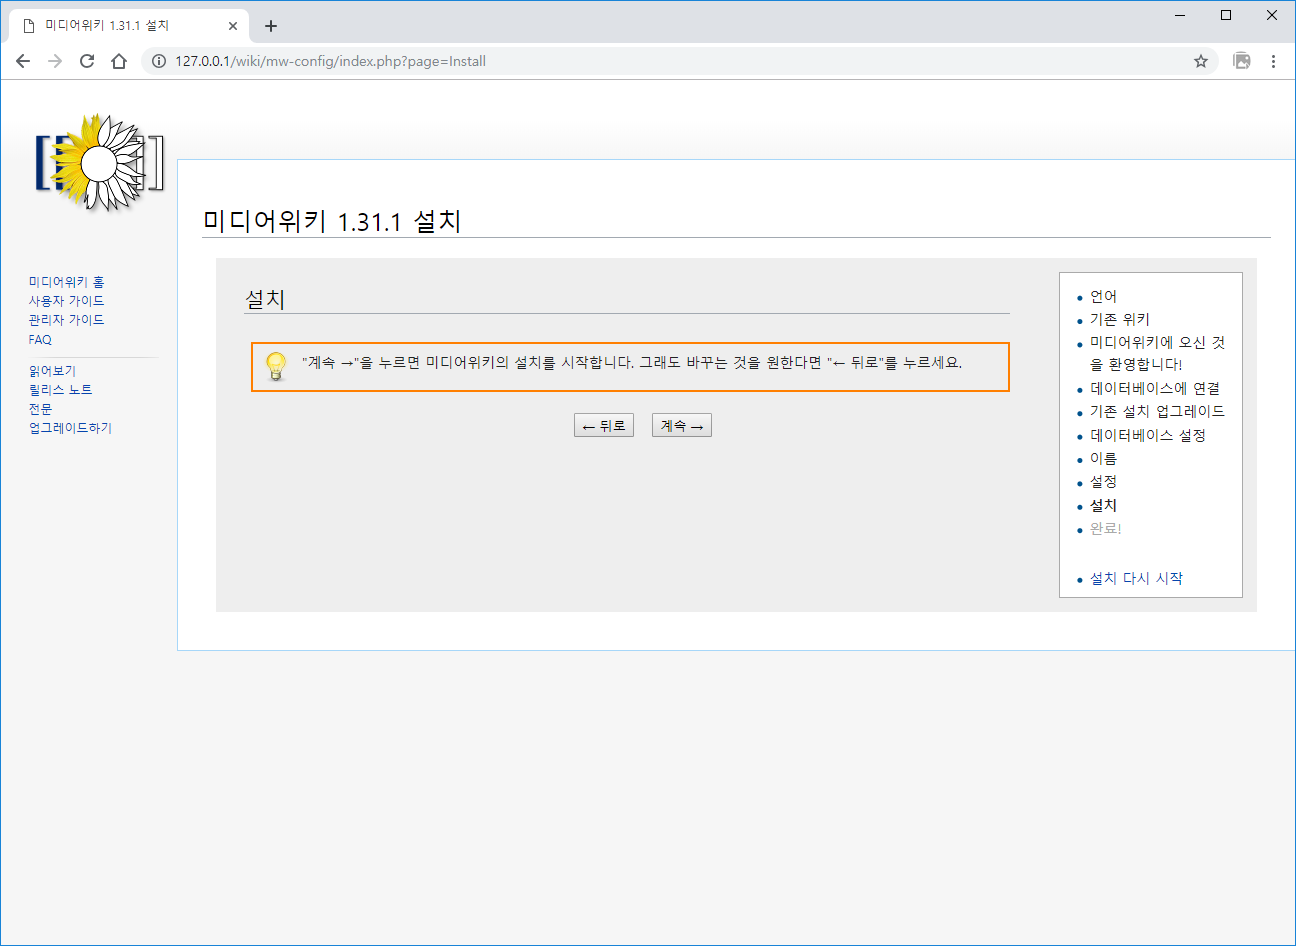Click the 계속 → button
Image resolution: width=1296 pixels, height=946 pixels.
click(682, 426)
